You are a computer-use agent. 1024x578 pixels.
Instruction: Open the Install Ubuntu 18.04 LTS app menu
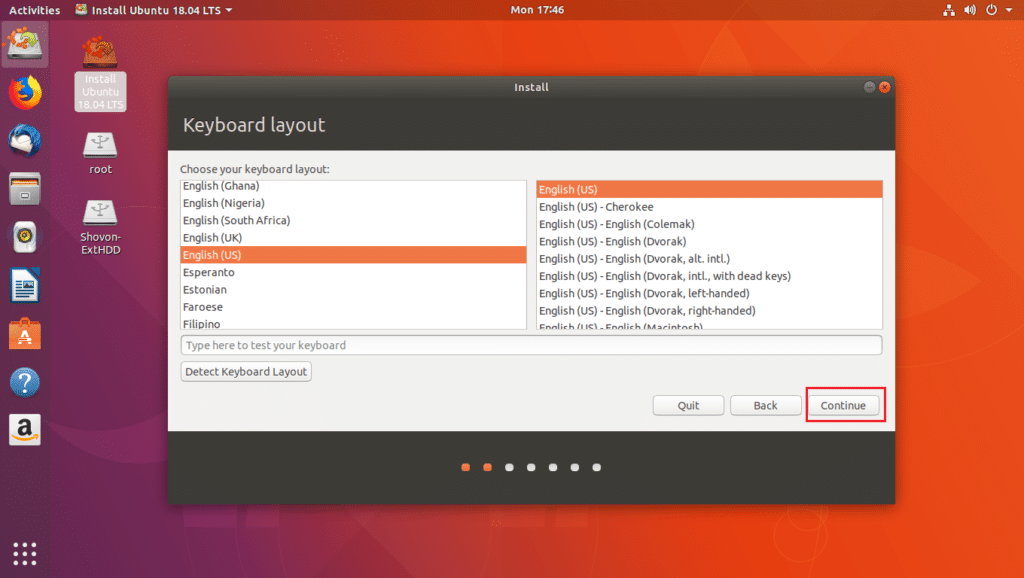click(153, 10)
